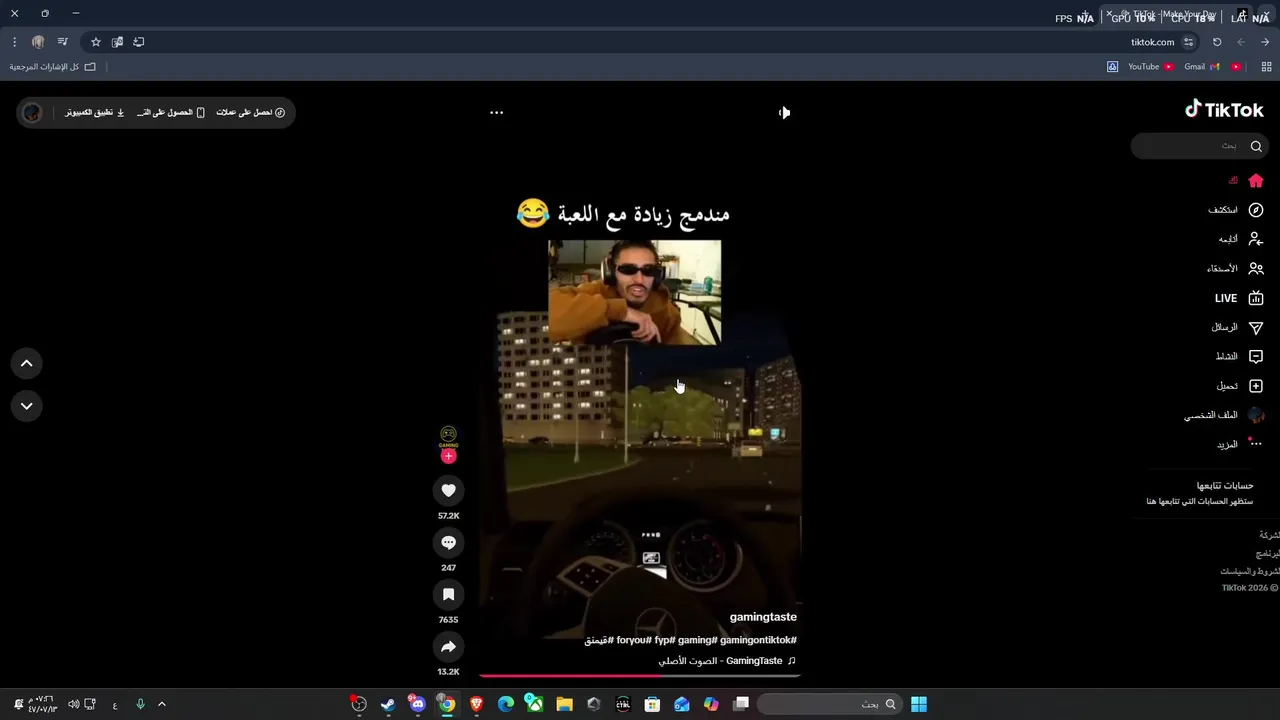Click the browser forward arrow
The height and width of the screenshot is (720, 1280).
(x=1241, y=42)
